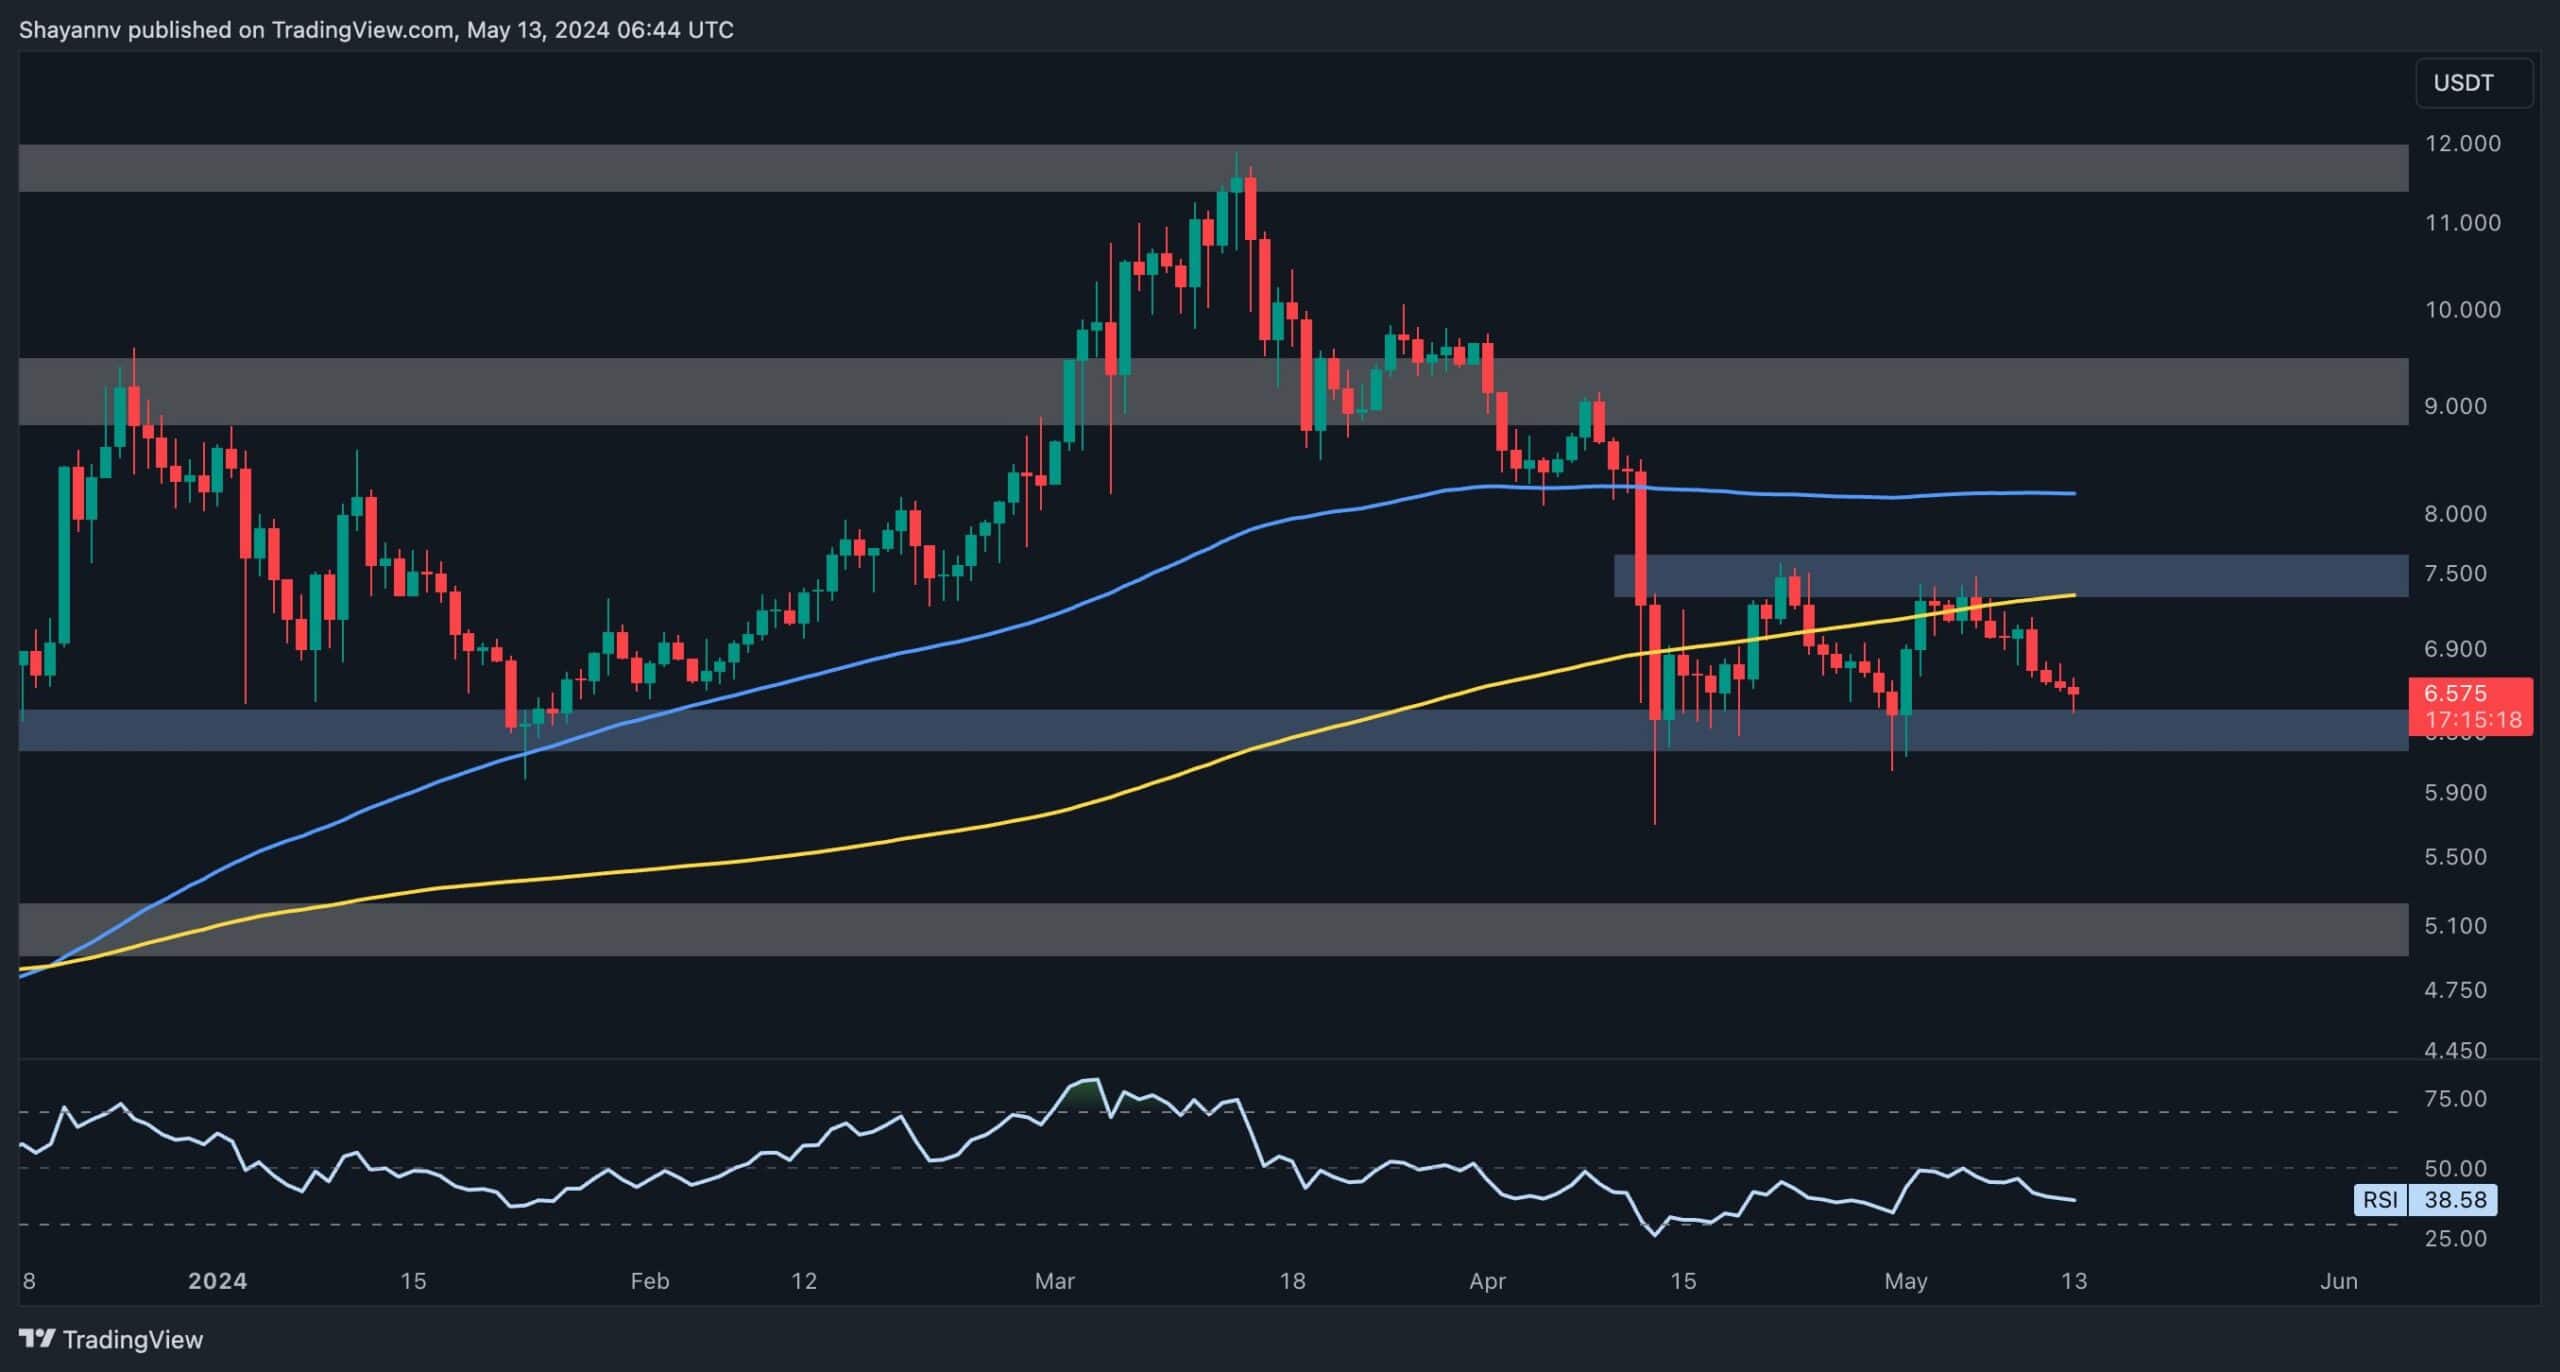The height and width of the screenshot is (1372, 2560).
Task: Click the March peak candle near 12.000
Action: coord(1237,185)
